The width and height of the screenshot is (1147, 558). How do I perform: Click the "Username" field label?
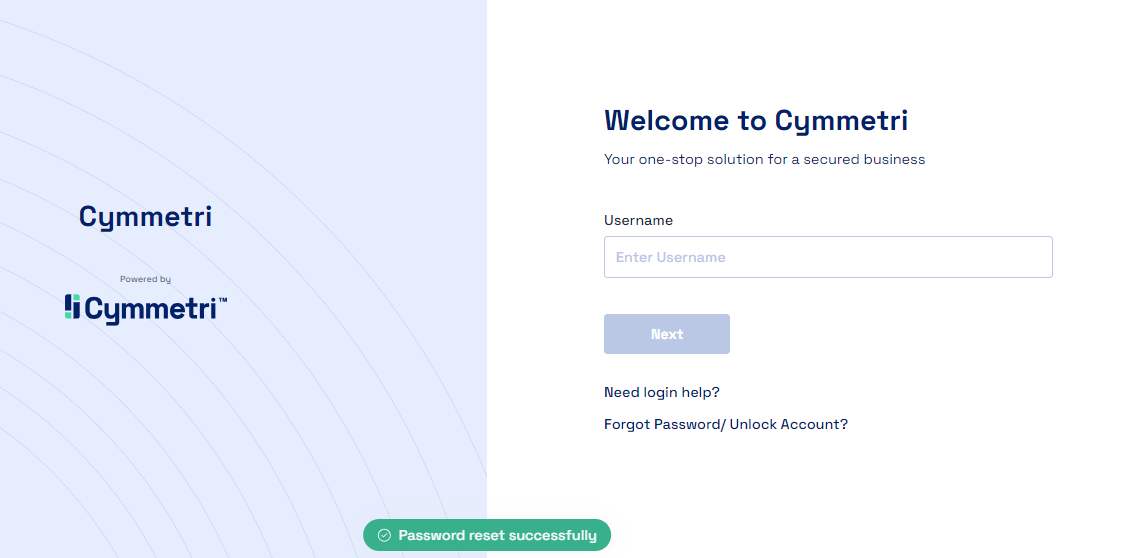[x=638, y=220]
